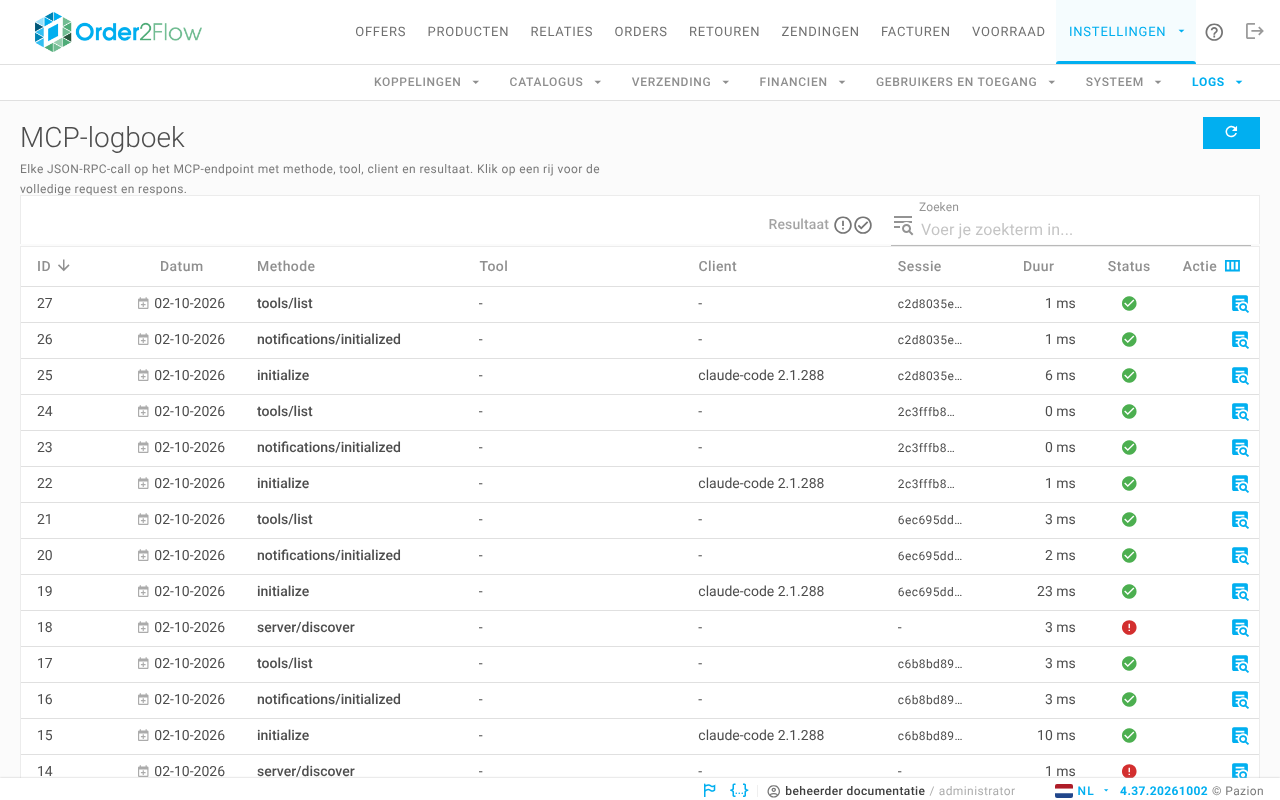This screenshot has width=1280, height=800.
Task: Sort by the Methode column header
Action: point(286,266)
